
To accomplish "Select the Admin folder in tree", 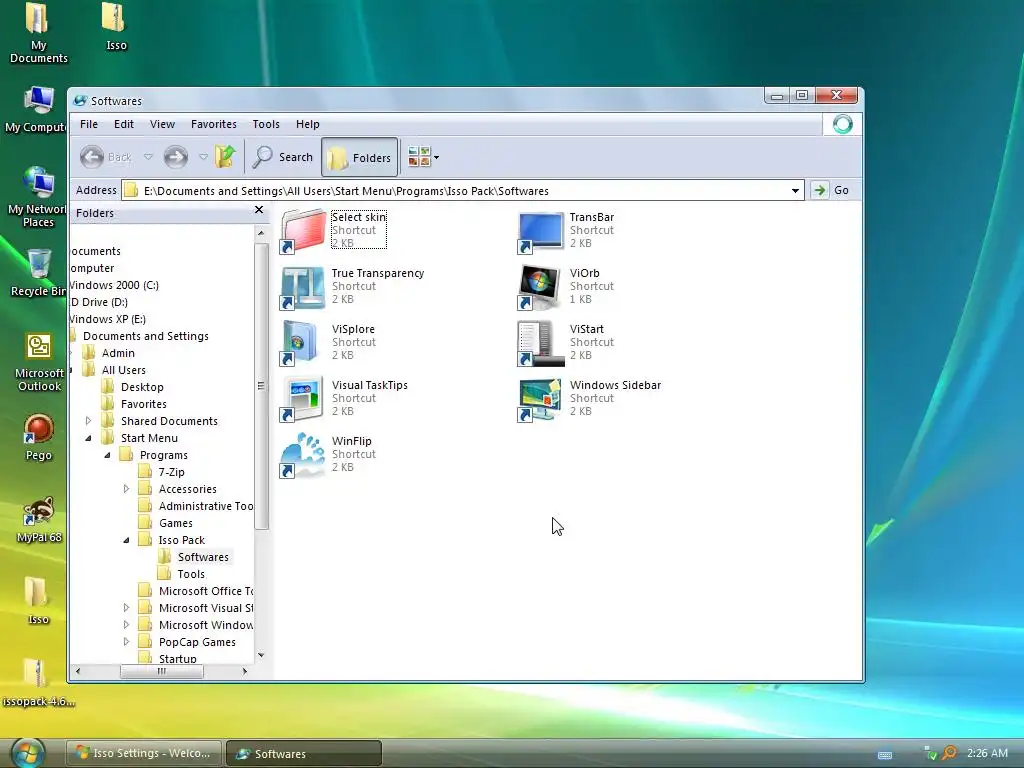I will 118,353.
